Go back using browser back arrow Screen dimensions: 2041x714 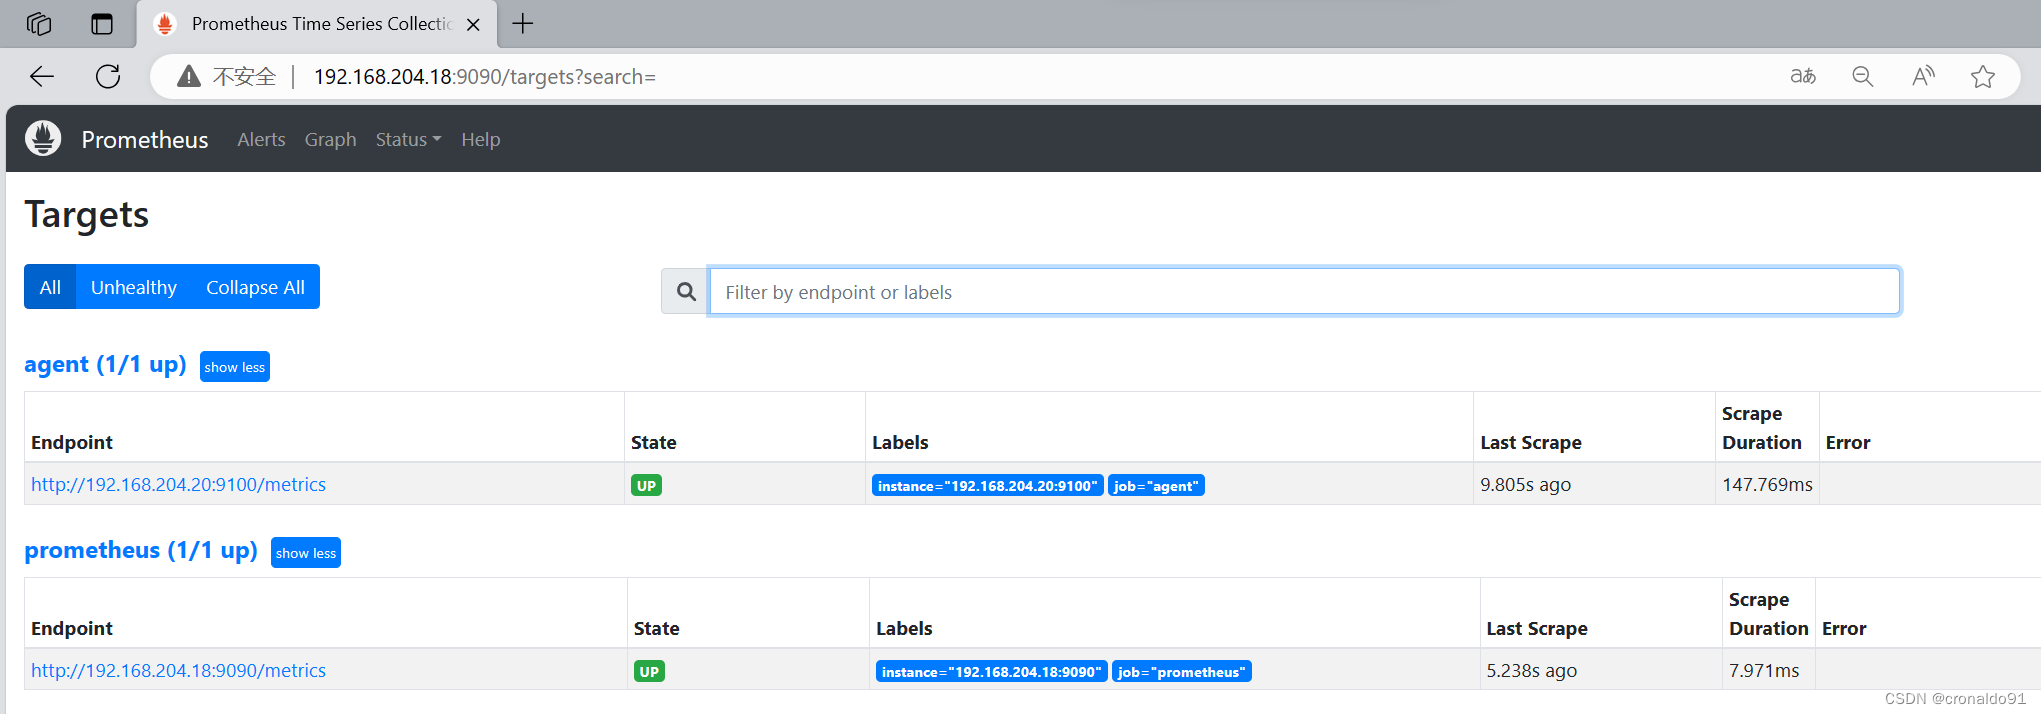[x=42, y=76]
